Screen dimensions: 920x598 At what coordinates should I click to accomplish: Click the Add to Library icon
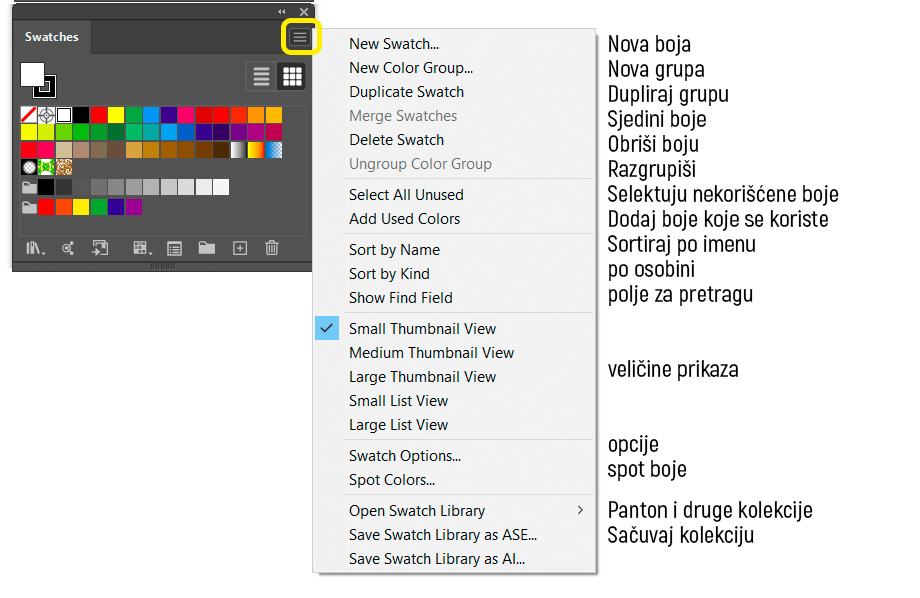(x=100, y=248)
